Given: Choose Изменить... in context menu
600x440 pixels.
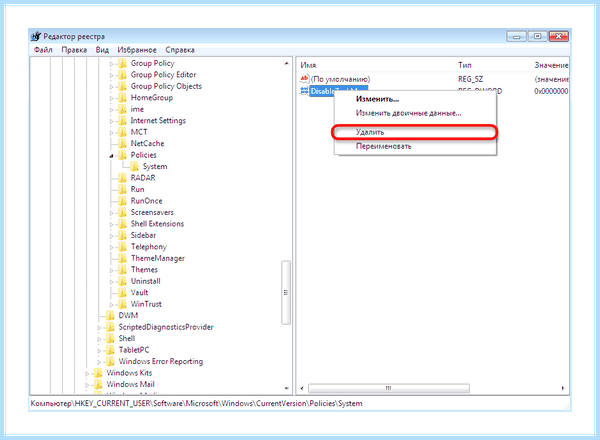Looking at the screenshot, I should [x=377, y=99].
